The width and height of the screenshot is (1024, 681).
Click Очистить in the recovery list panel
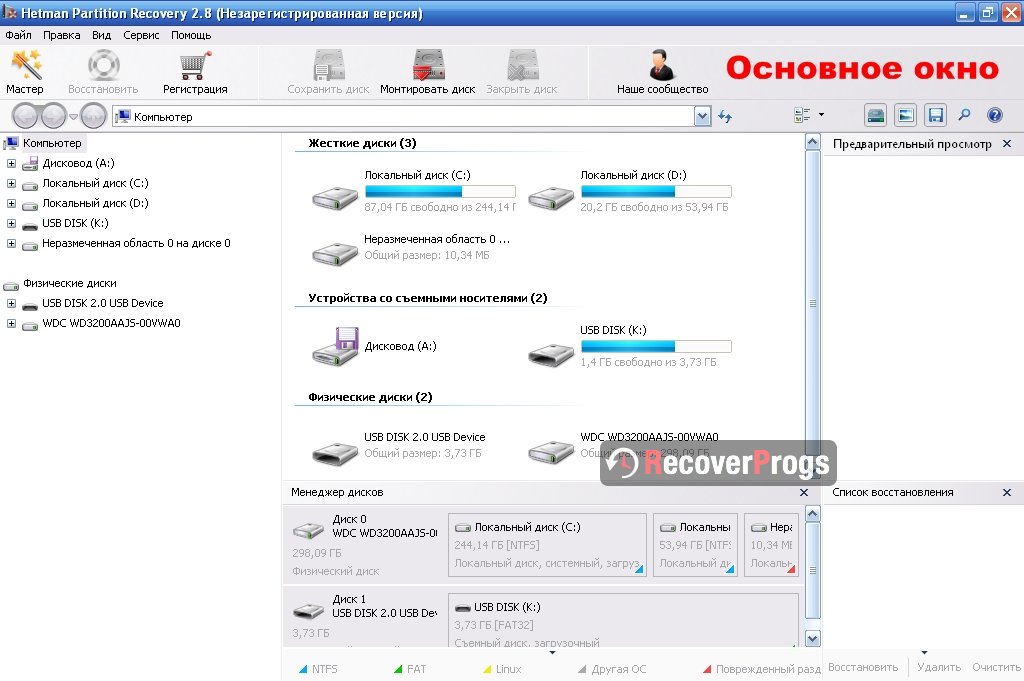(996, 667)
